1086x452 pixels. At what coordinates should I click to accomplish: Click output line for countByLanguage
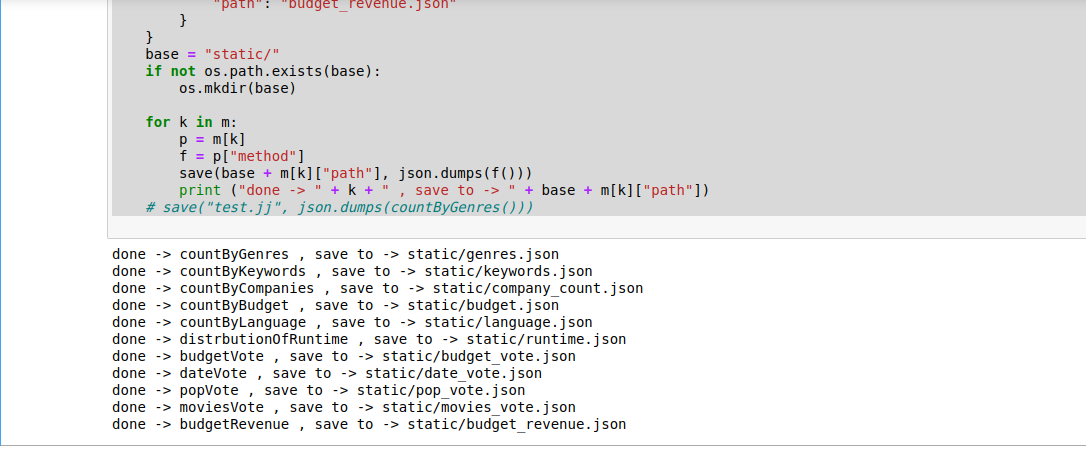(352, 323)
